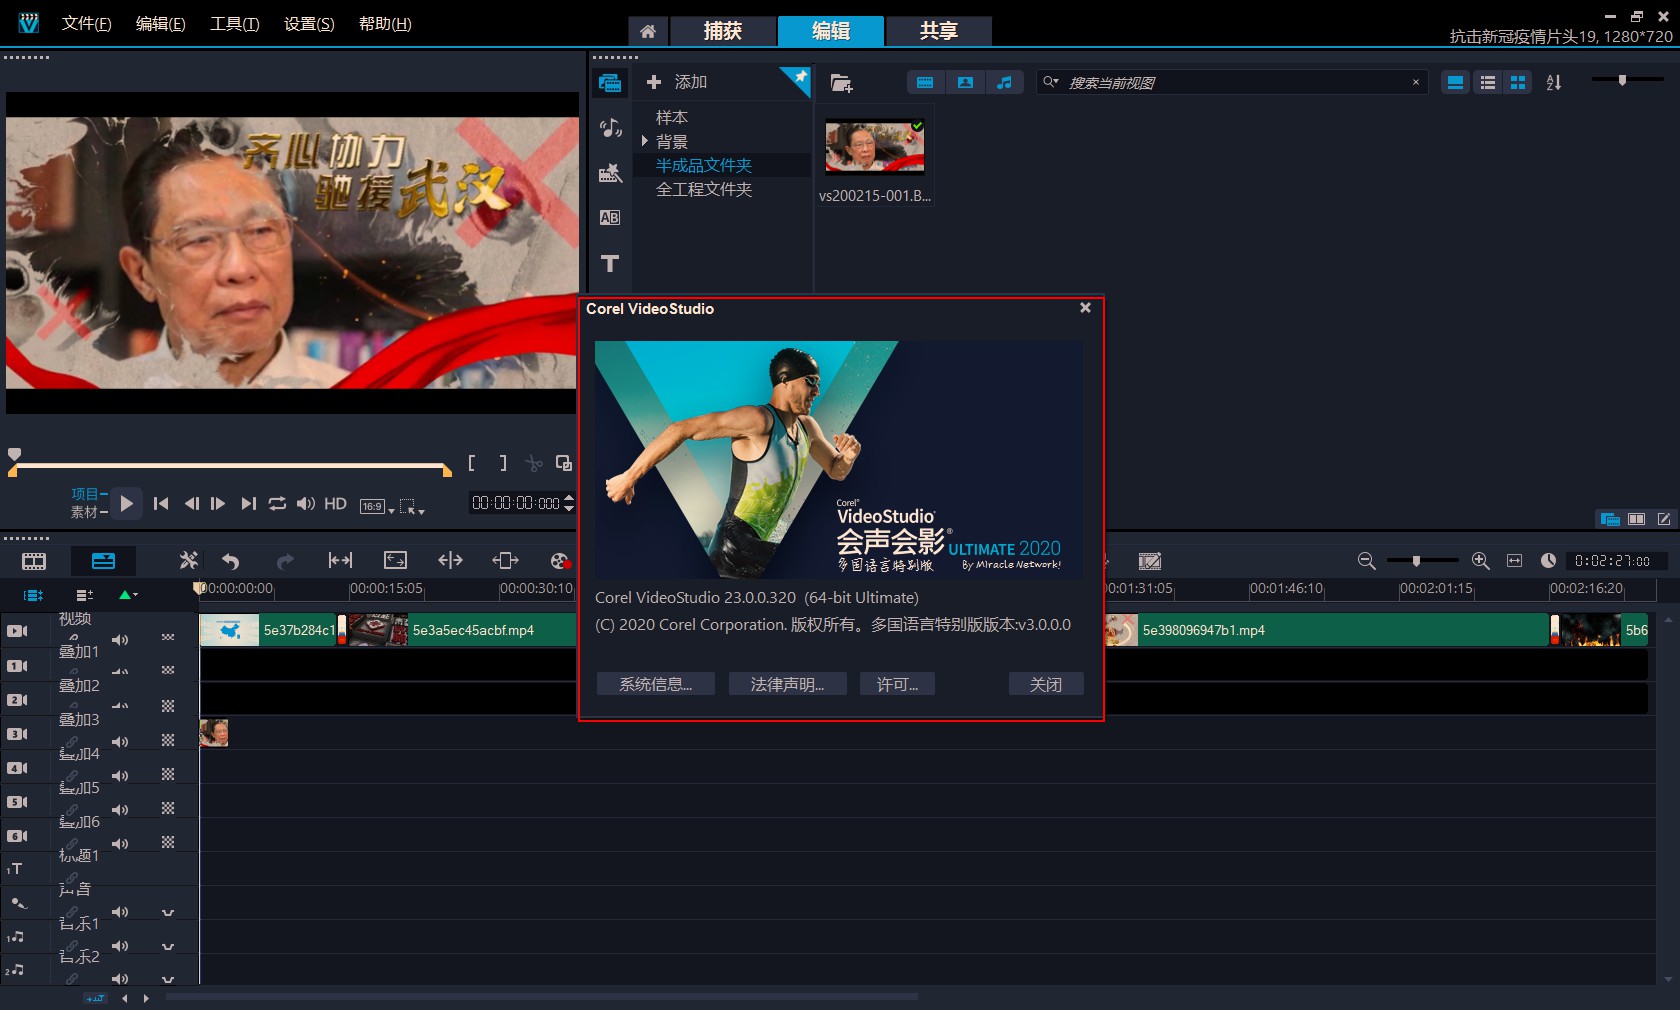This screenshot has width=1680, height=1010.
Task: Open the resize/crop mode dropdown
Action: 412,507
